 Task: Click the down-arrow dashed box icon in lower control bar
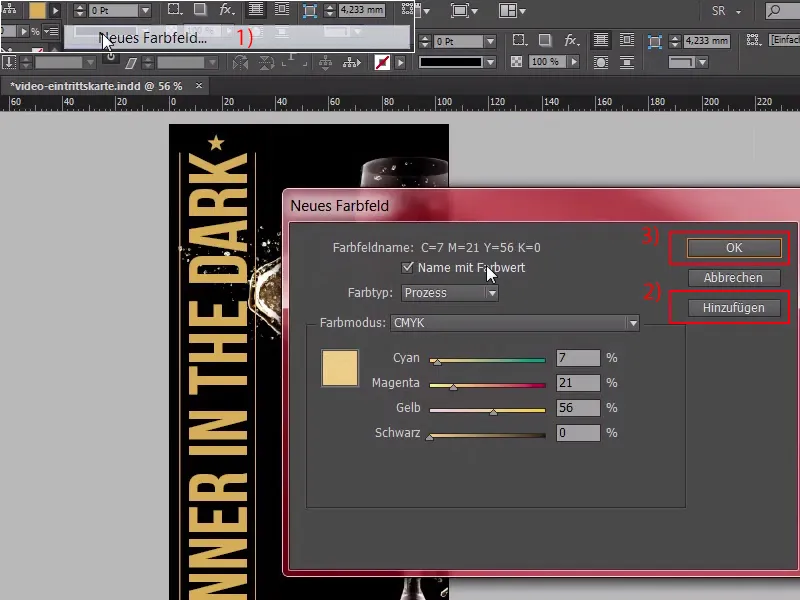click(x=9, y=63)
